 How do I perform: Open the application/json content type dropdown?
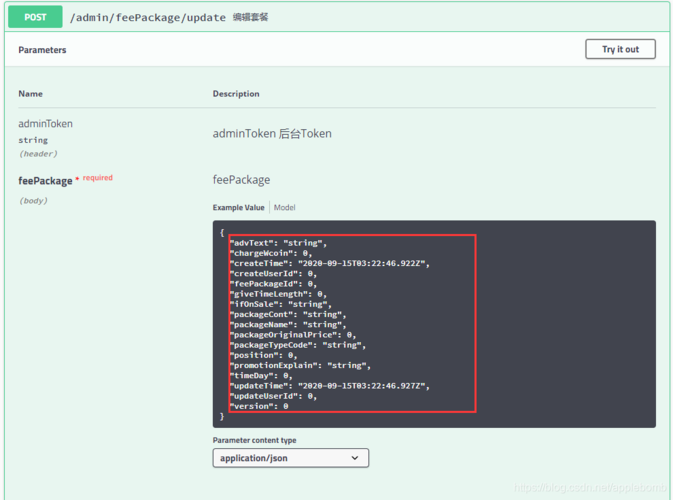click(291, 458)
